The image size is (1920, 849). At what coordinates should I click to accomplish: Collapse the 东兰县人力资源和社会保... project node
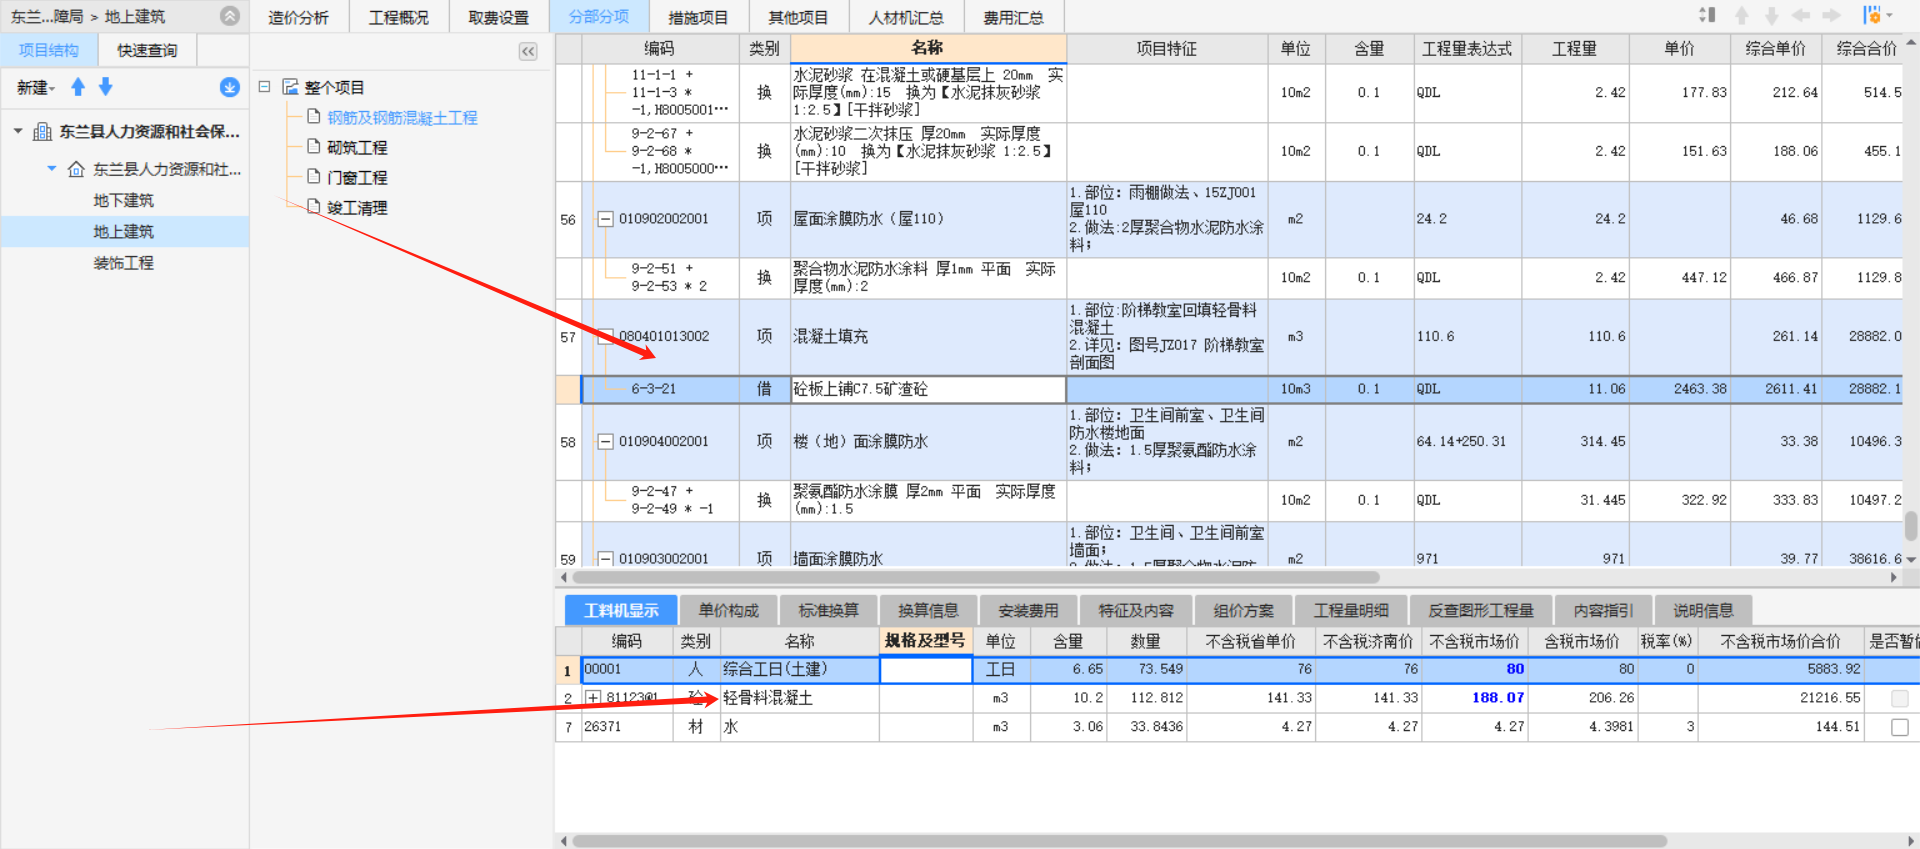coord(18,131)
